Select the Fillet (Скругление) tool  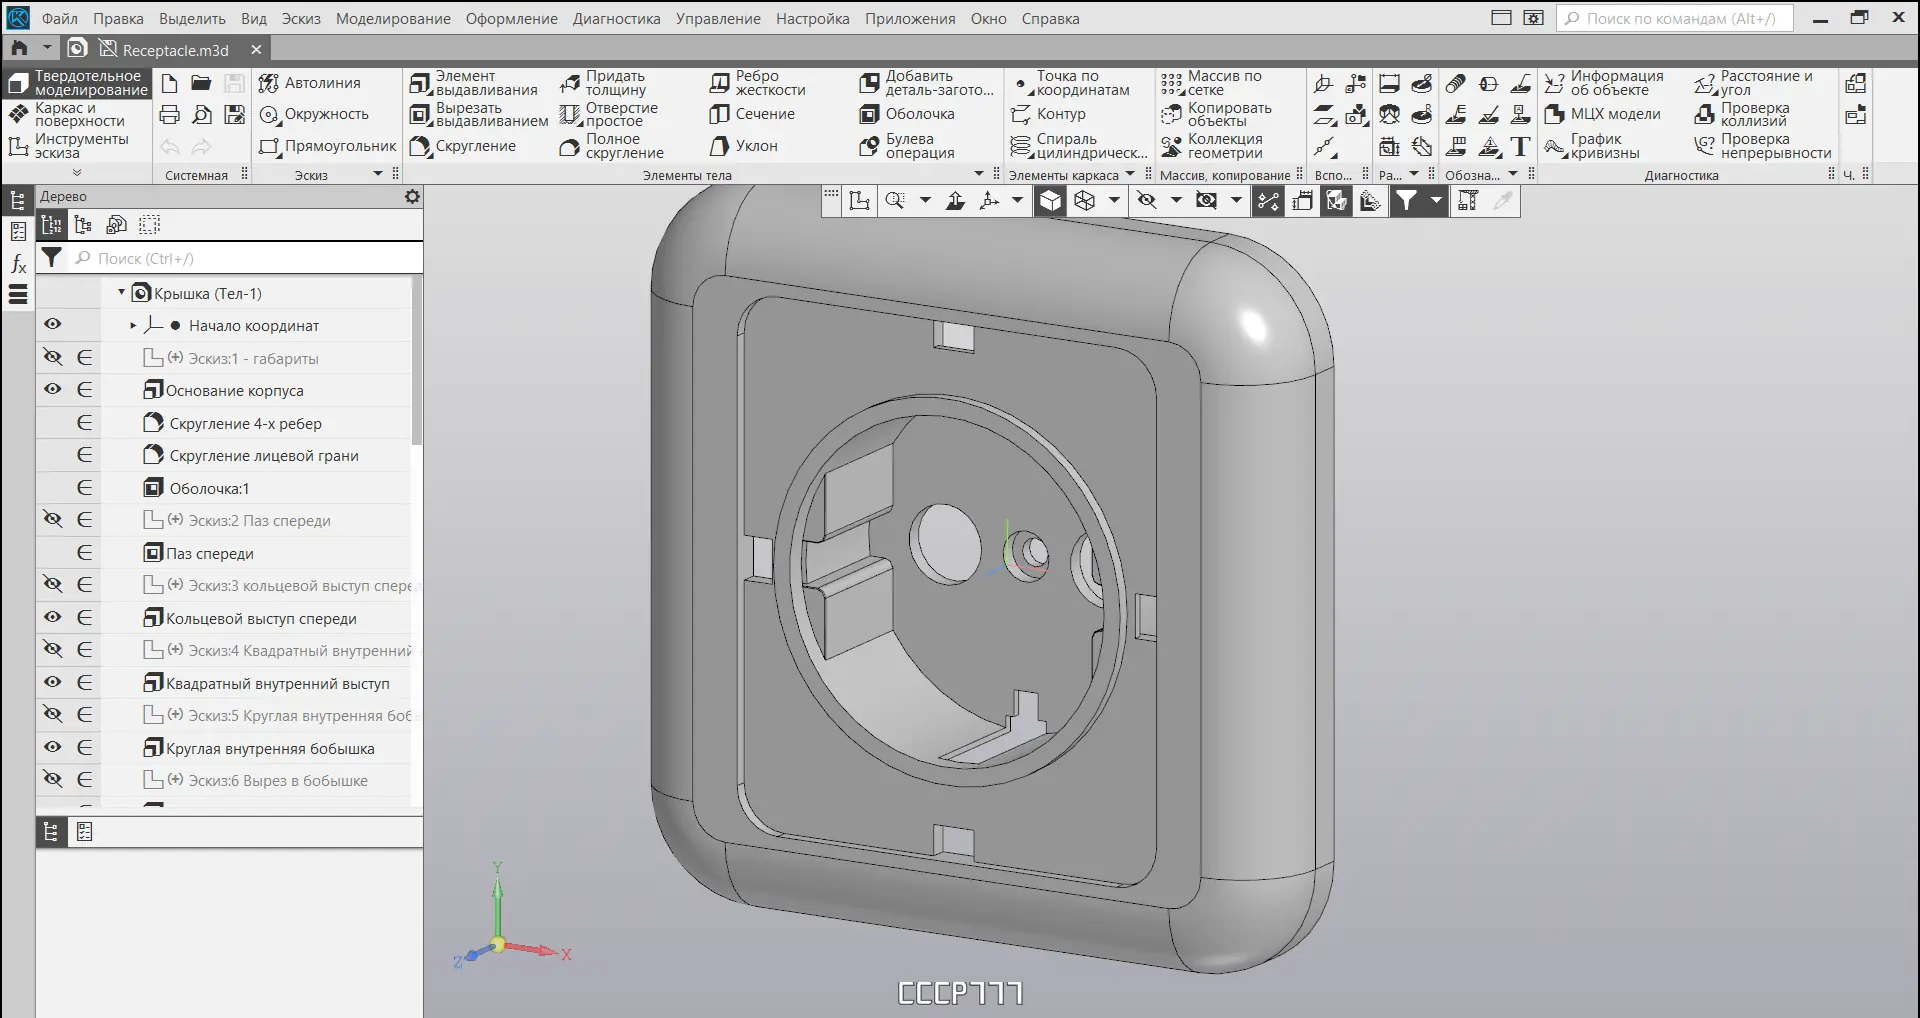click(x=463, y=146)
